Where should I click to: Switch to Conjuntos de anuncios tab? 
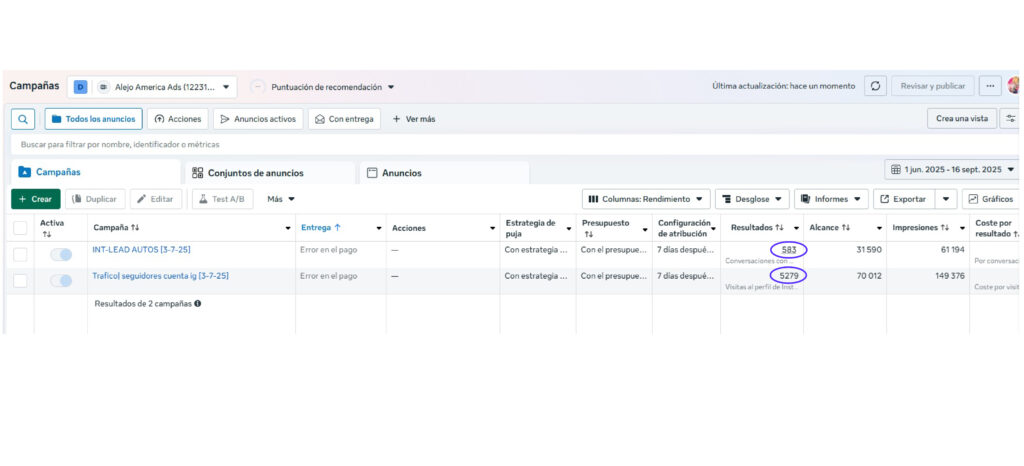(x=255, y=173)
